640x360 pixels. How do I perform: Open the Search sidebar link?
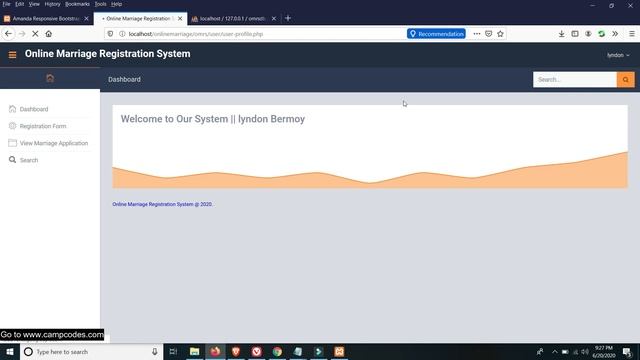(29, 160)
